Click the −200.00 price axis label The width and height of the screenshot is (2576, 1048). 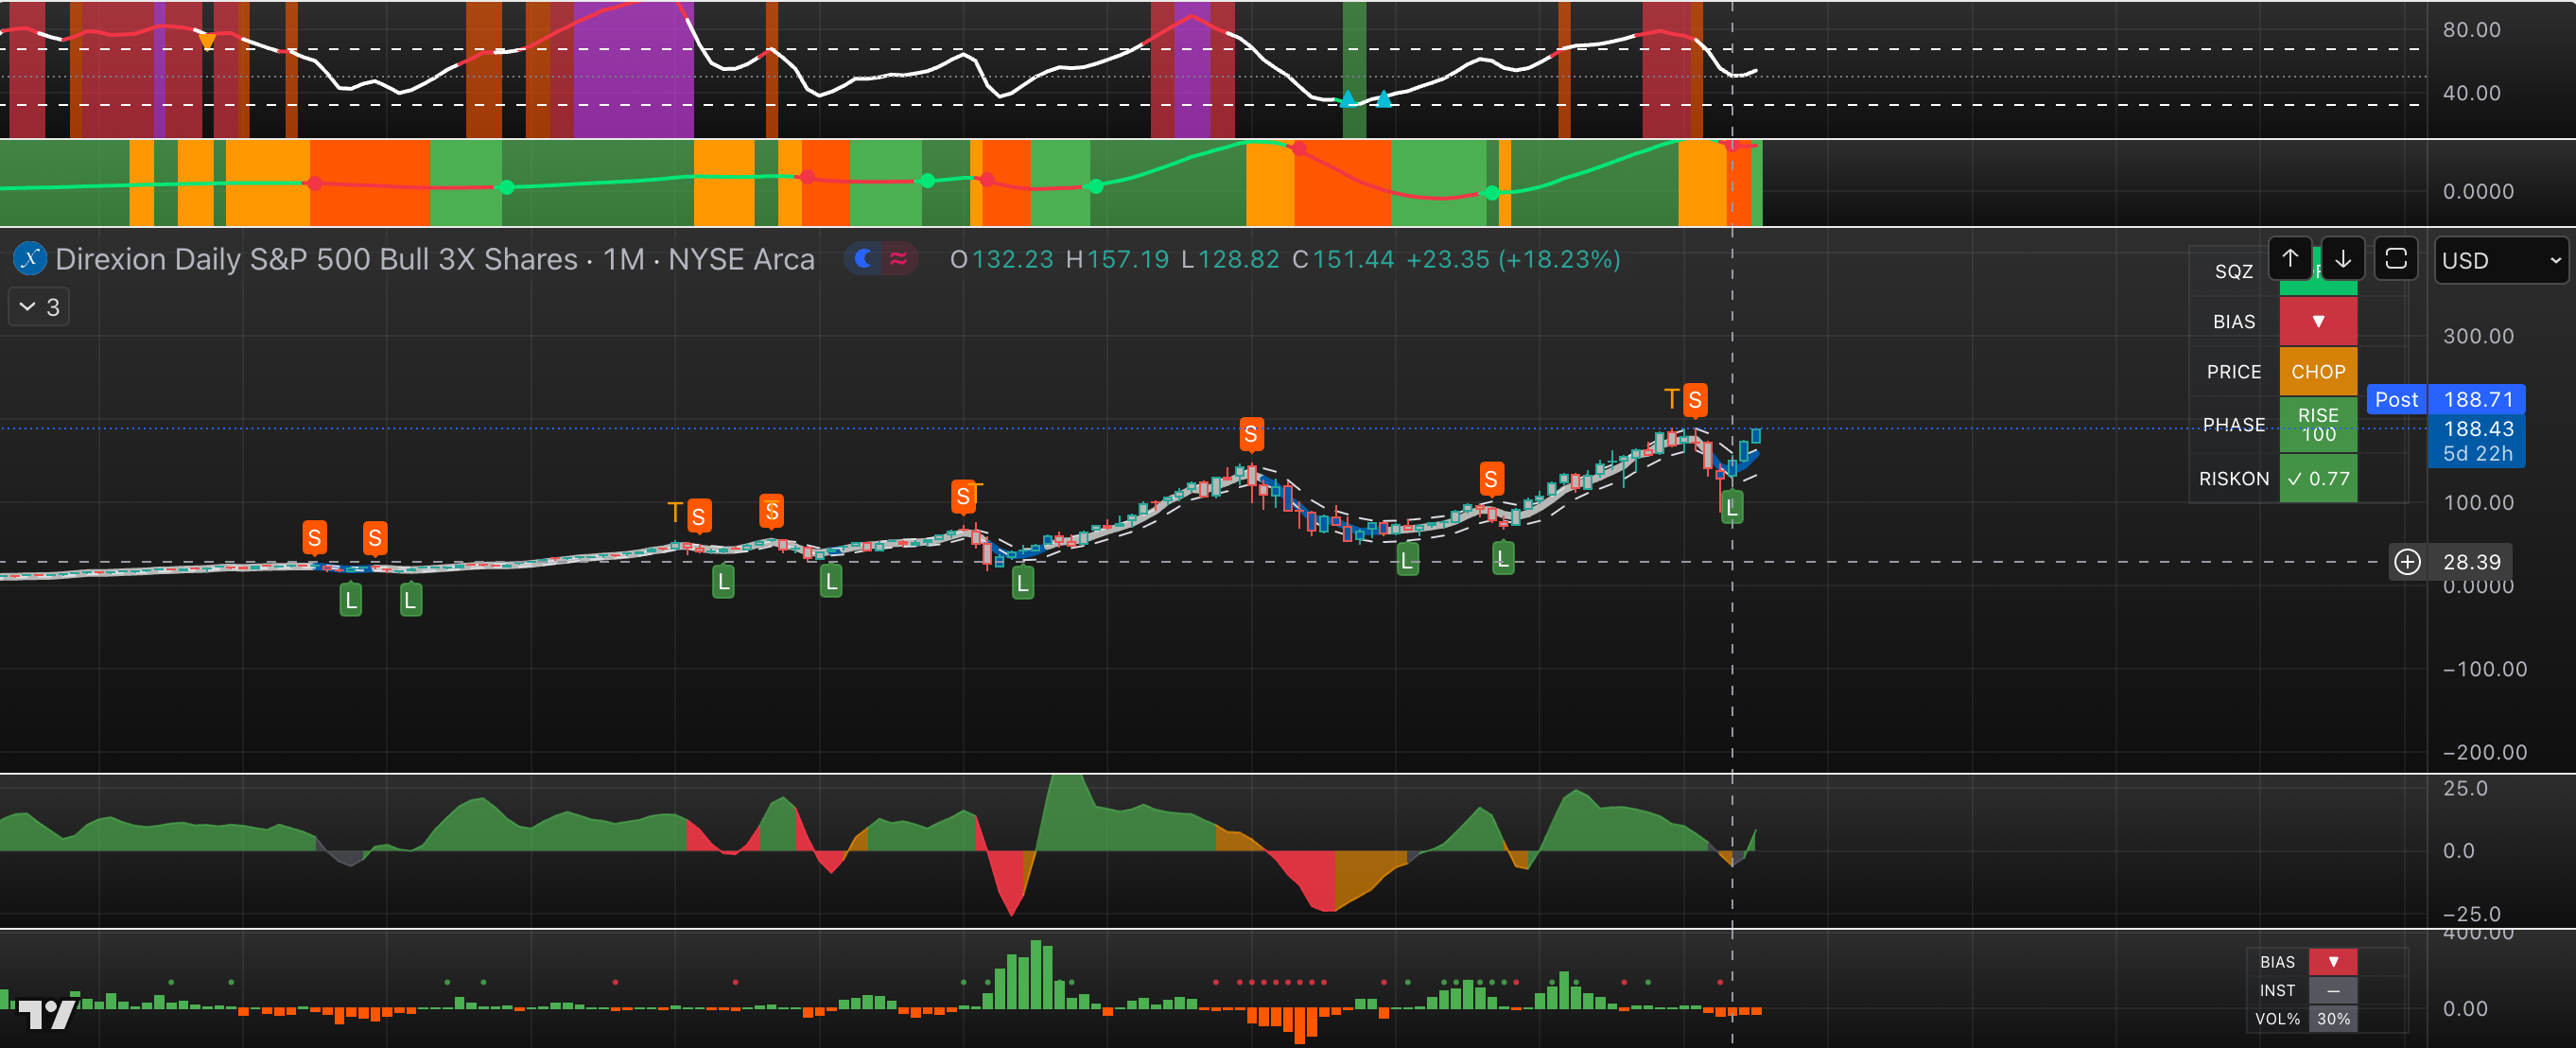2484,752
